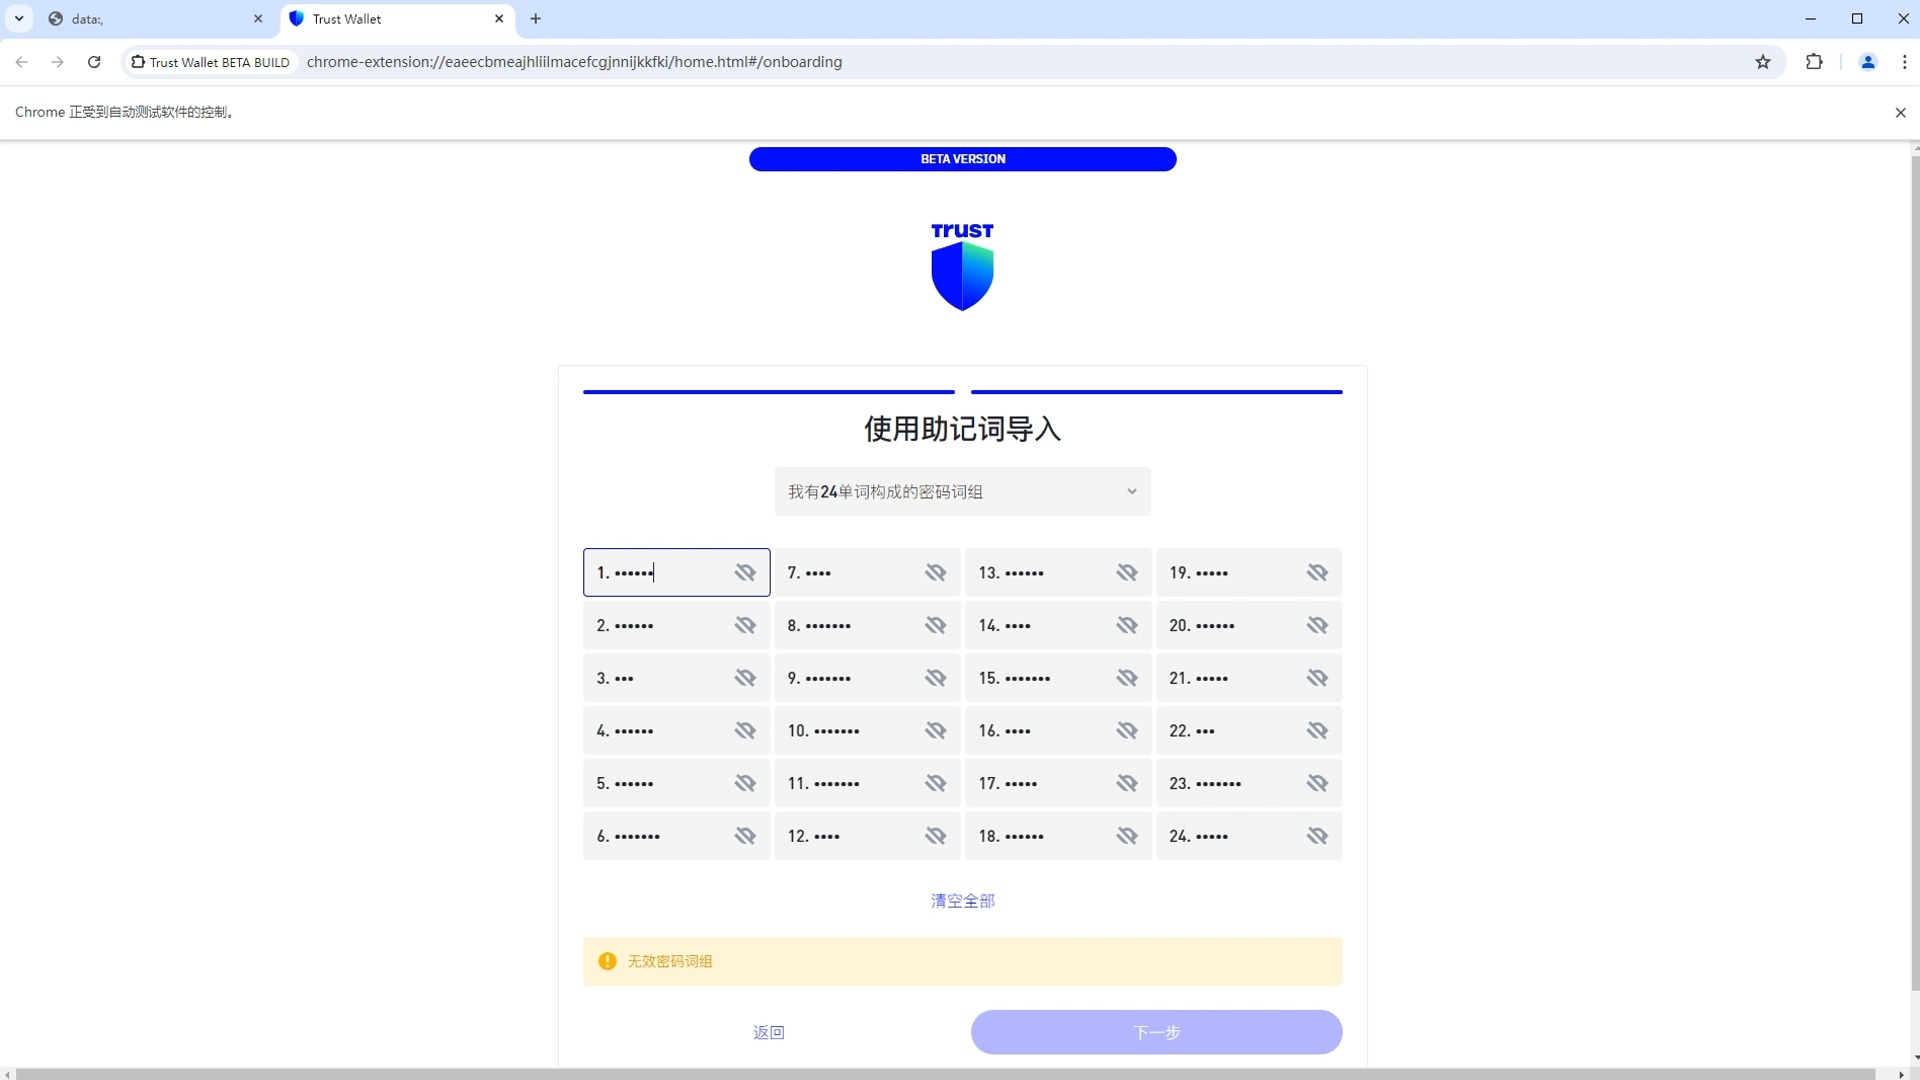Reveal word 13 with its eye icon
This screenshot has width=1920, height=1080.
tap(1127, 573)
